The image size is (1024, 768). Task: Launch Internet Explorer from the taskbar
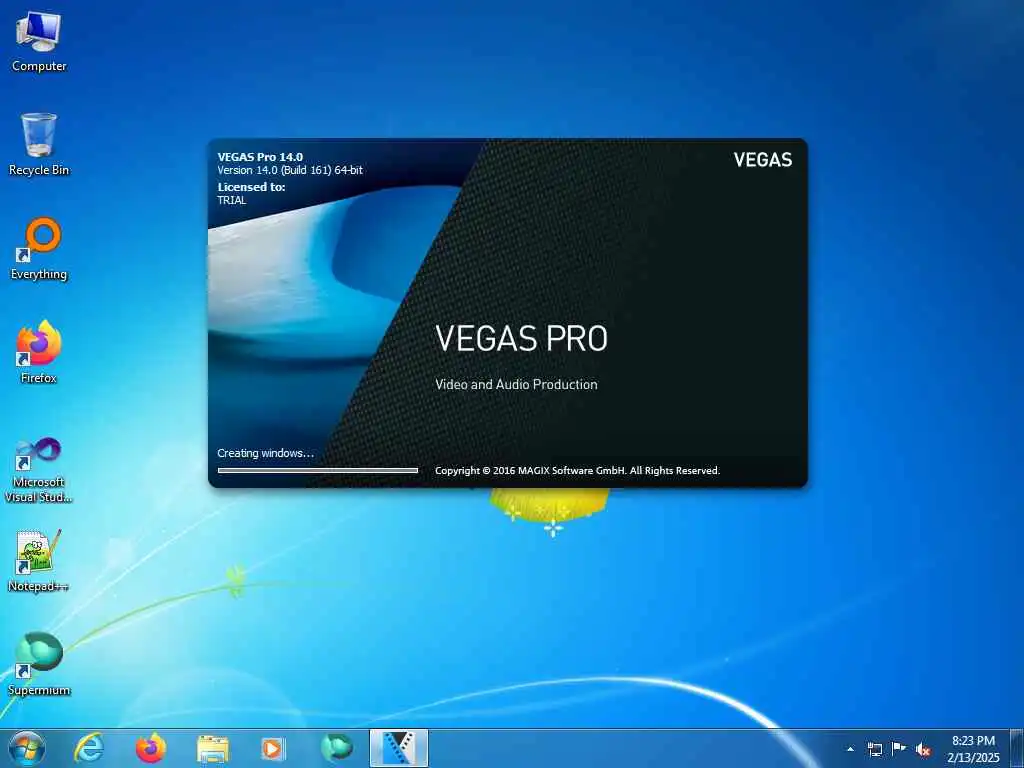89,748
